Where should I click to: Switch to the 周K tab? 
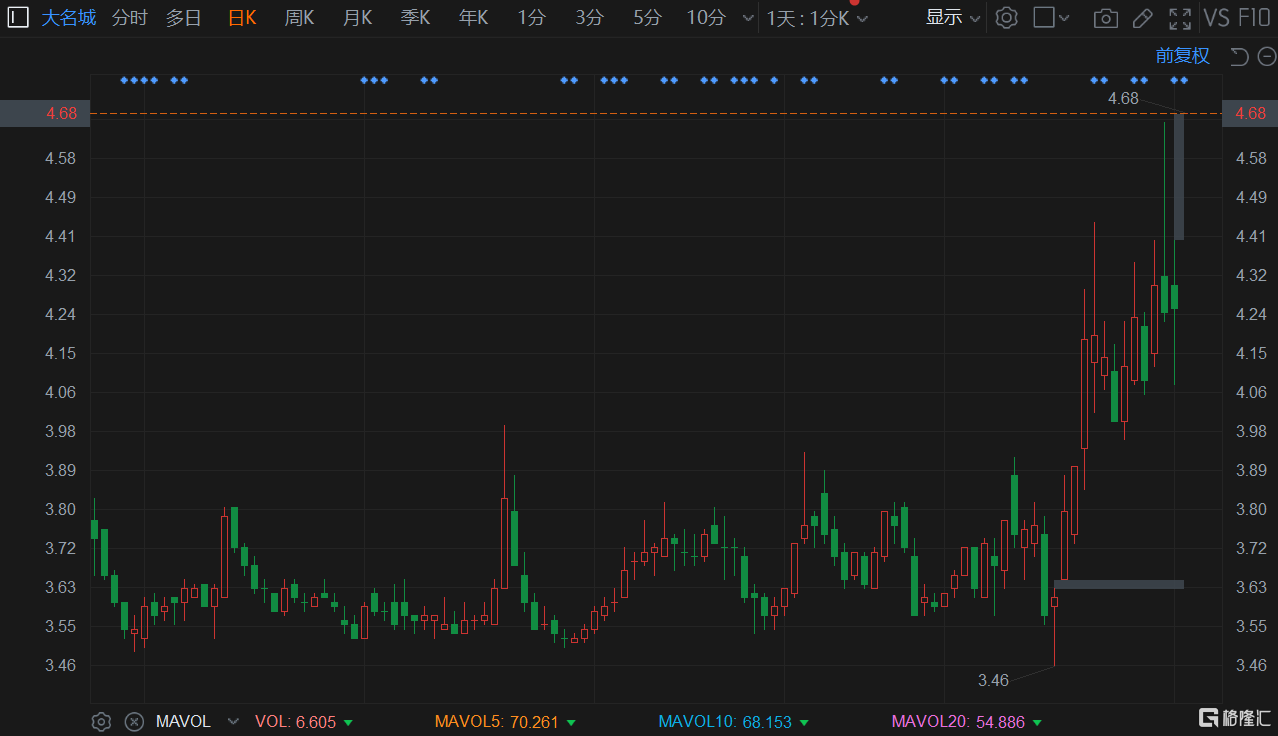pos(299,18)
